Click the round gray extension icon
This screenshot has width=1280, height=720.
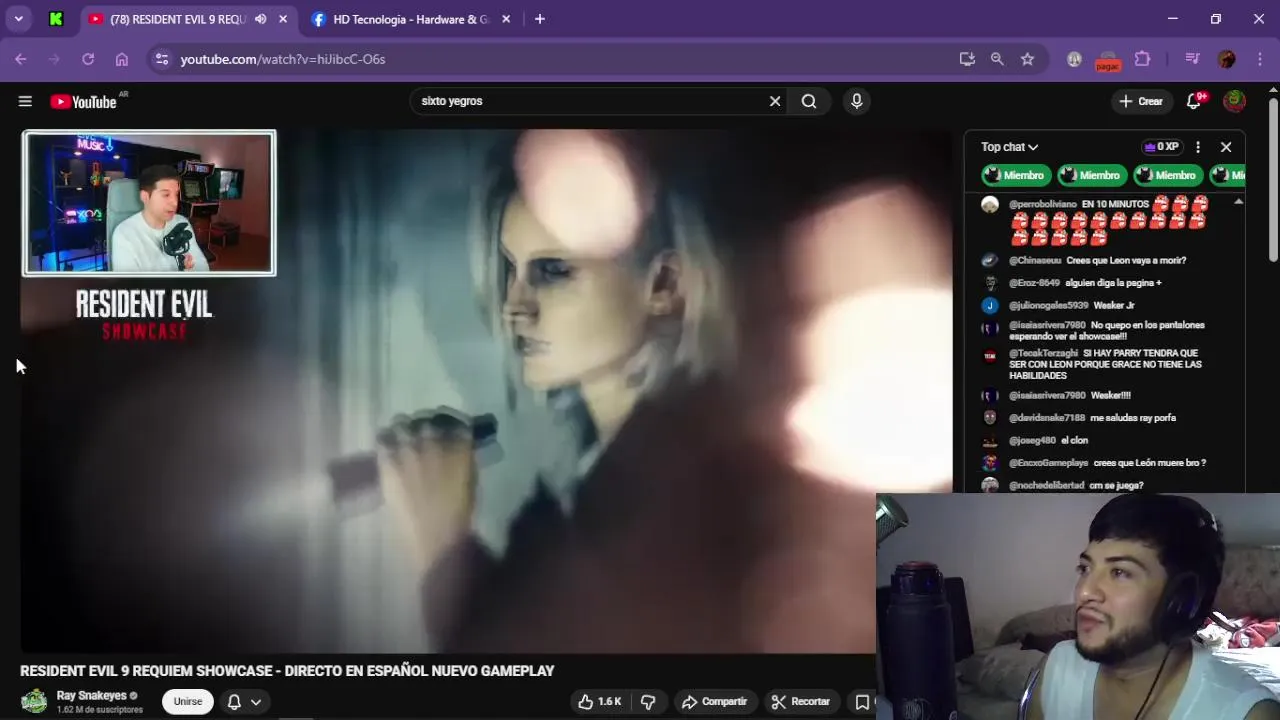click(1074, 59)
